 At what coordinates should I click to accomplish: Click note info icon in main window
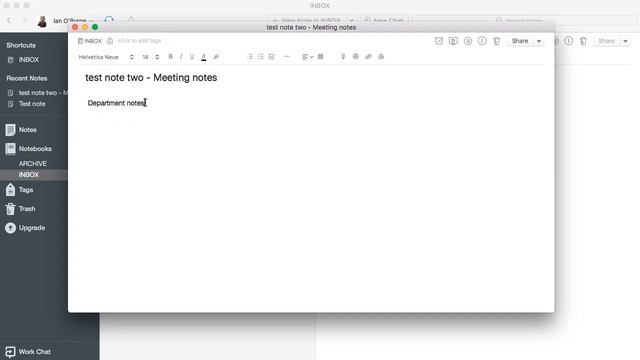tap(569, 41)
